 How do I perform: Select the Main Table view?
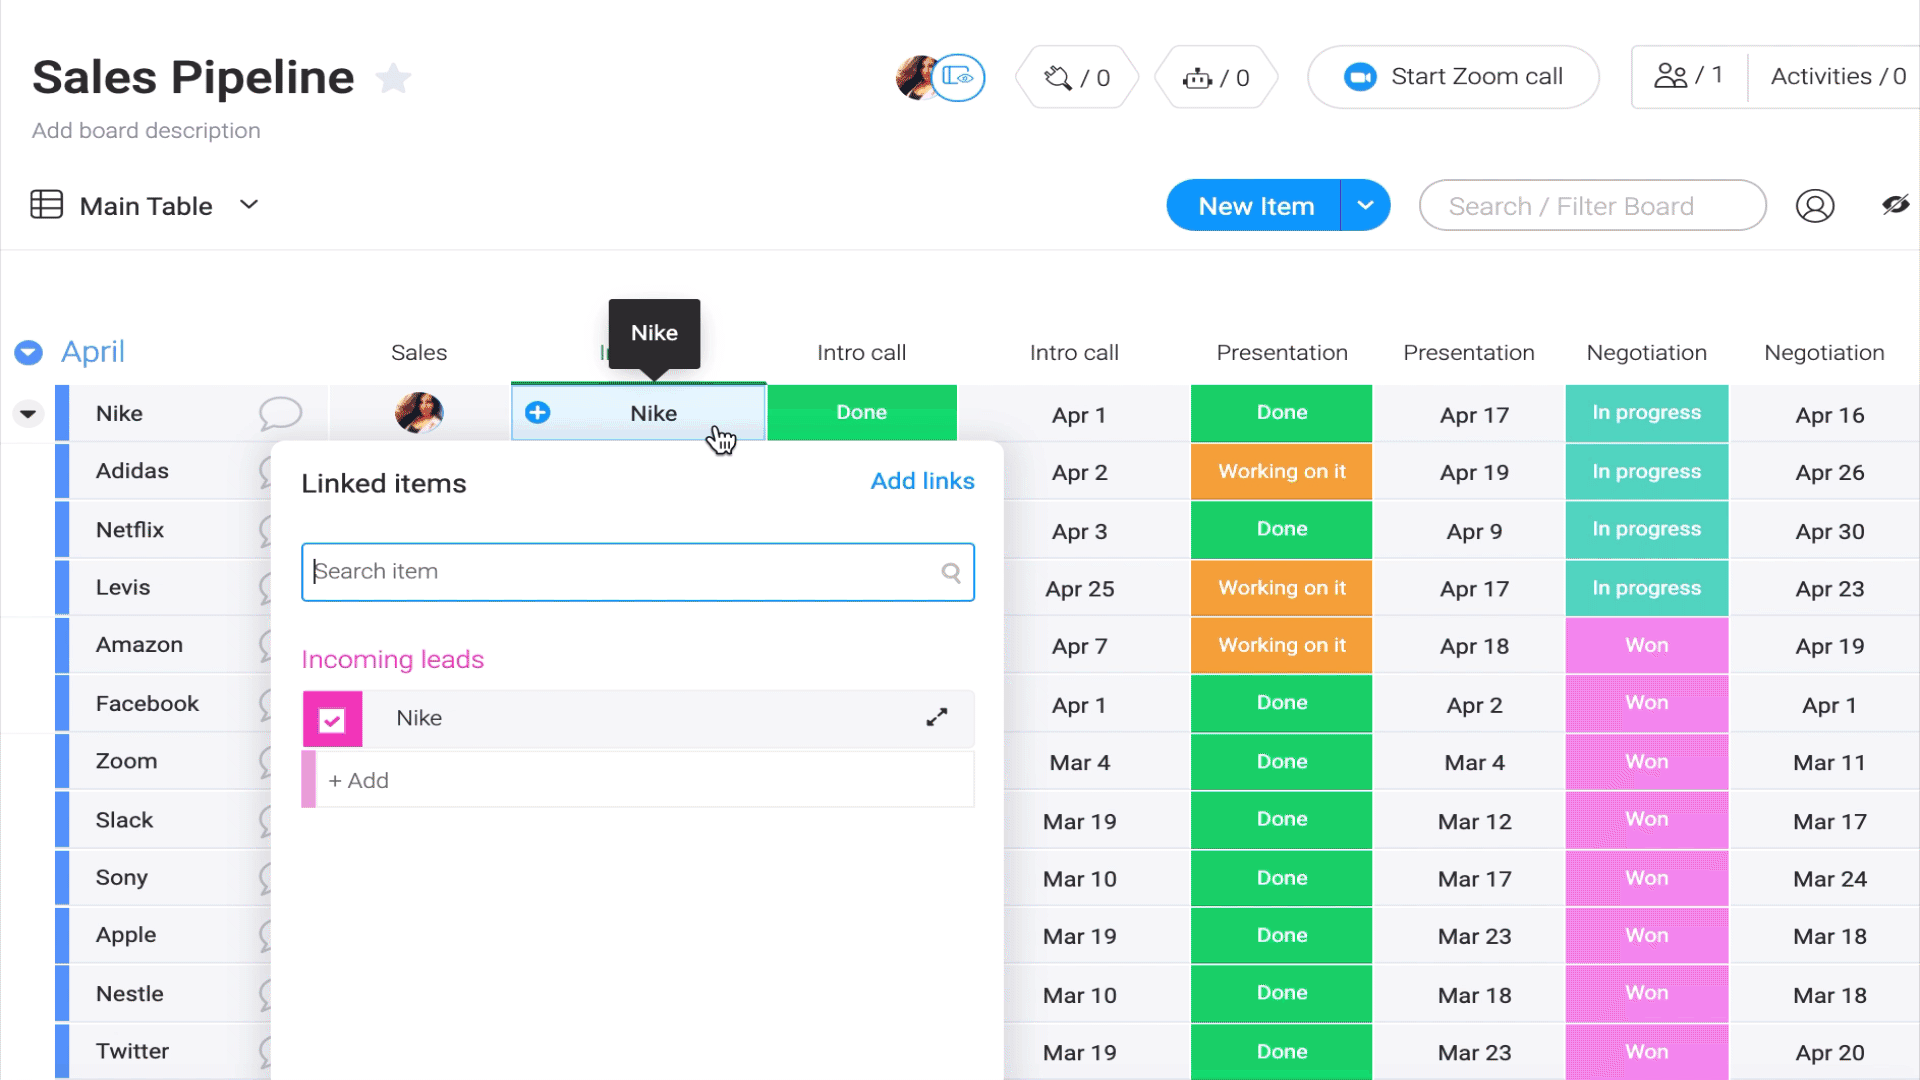click(x=146, y=206)
